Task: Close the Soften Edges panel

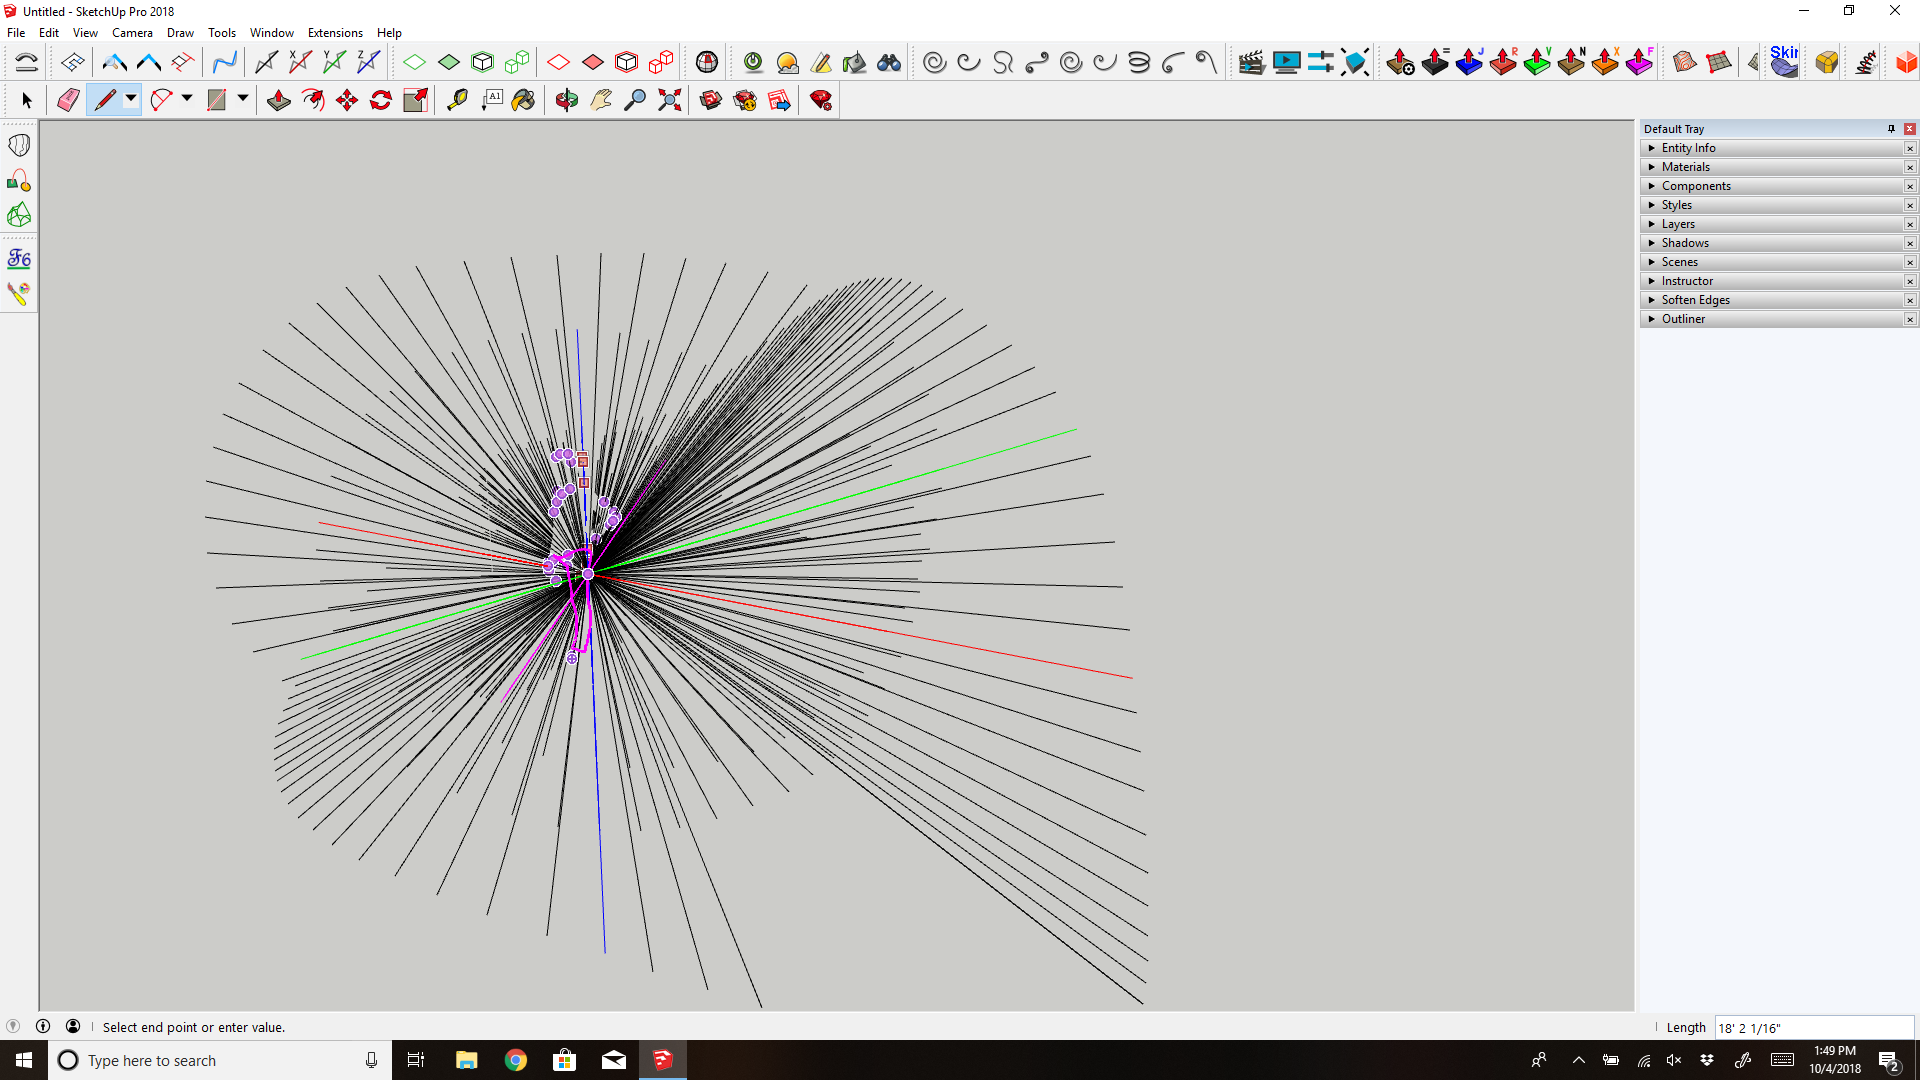Action: click(1910, 300)
